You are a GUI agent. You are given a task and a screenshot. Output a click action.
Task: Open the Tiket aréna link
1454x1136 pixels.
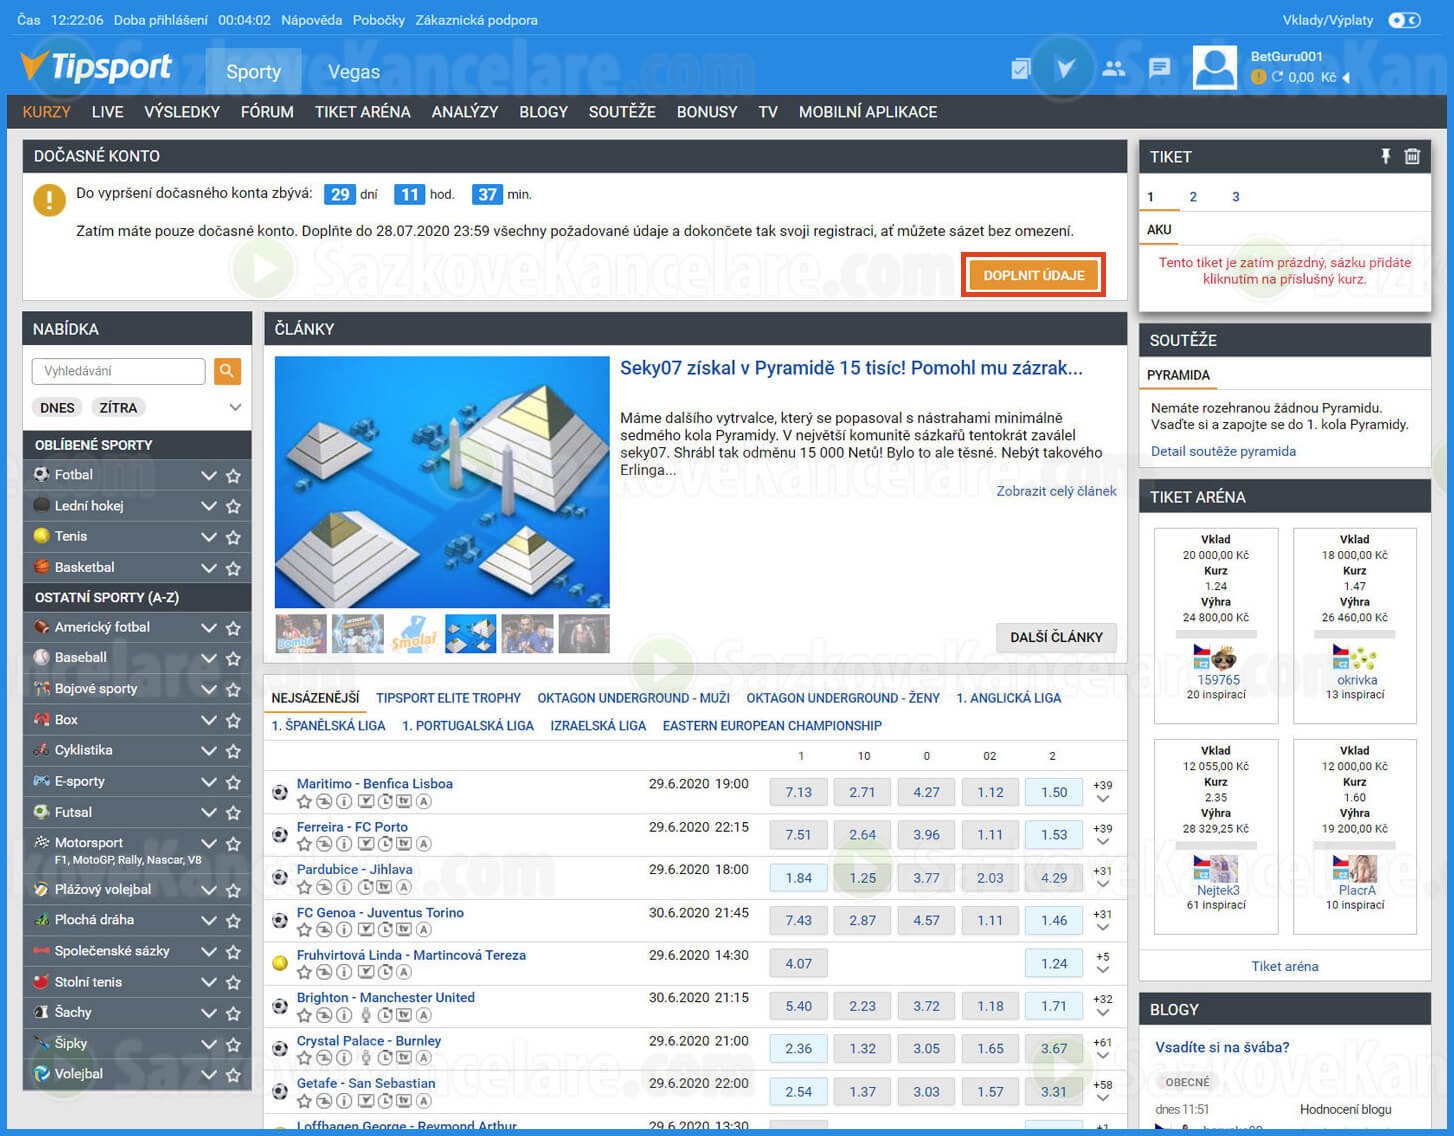point(1285,966)
